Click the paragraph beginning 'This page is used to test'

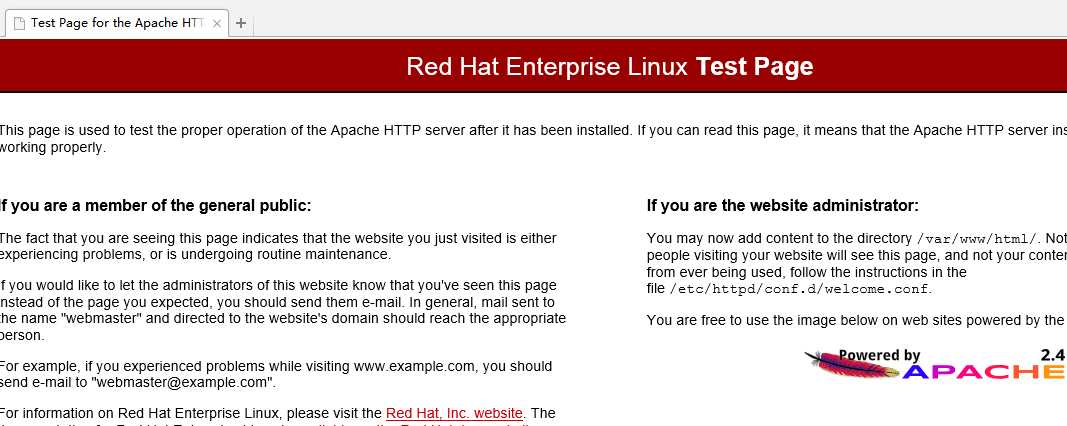(x=534, y=139)
